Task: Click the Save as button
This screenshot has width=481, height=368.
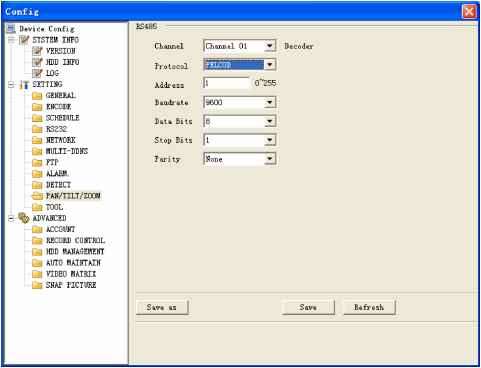Action: click(162, 307)
